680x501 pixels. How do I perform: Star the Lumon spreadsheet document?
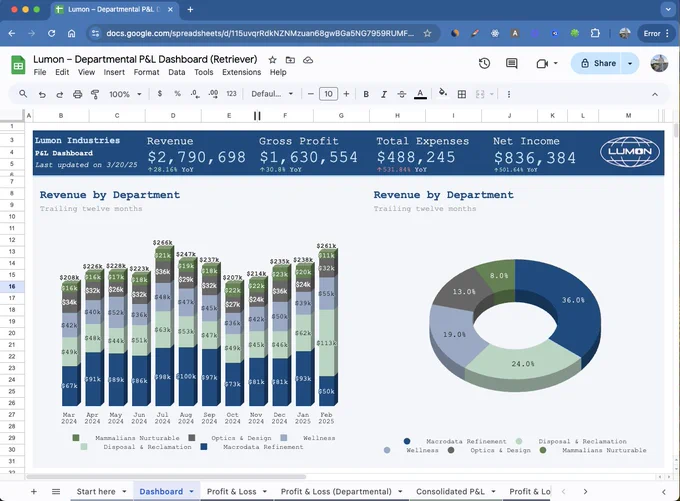[x=272, y=60]
